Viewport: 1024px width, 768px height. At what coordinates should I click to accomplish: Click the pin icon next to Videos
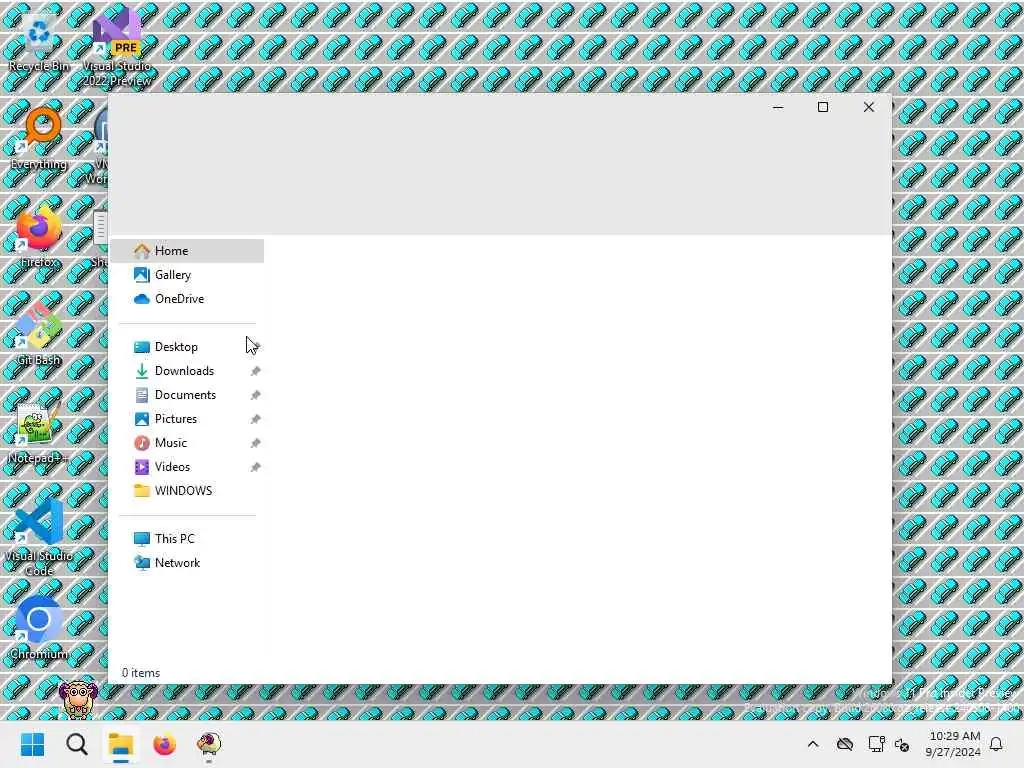255,467
